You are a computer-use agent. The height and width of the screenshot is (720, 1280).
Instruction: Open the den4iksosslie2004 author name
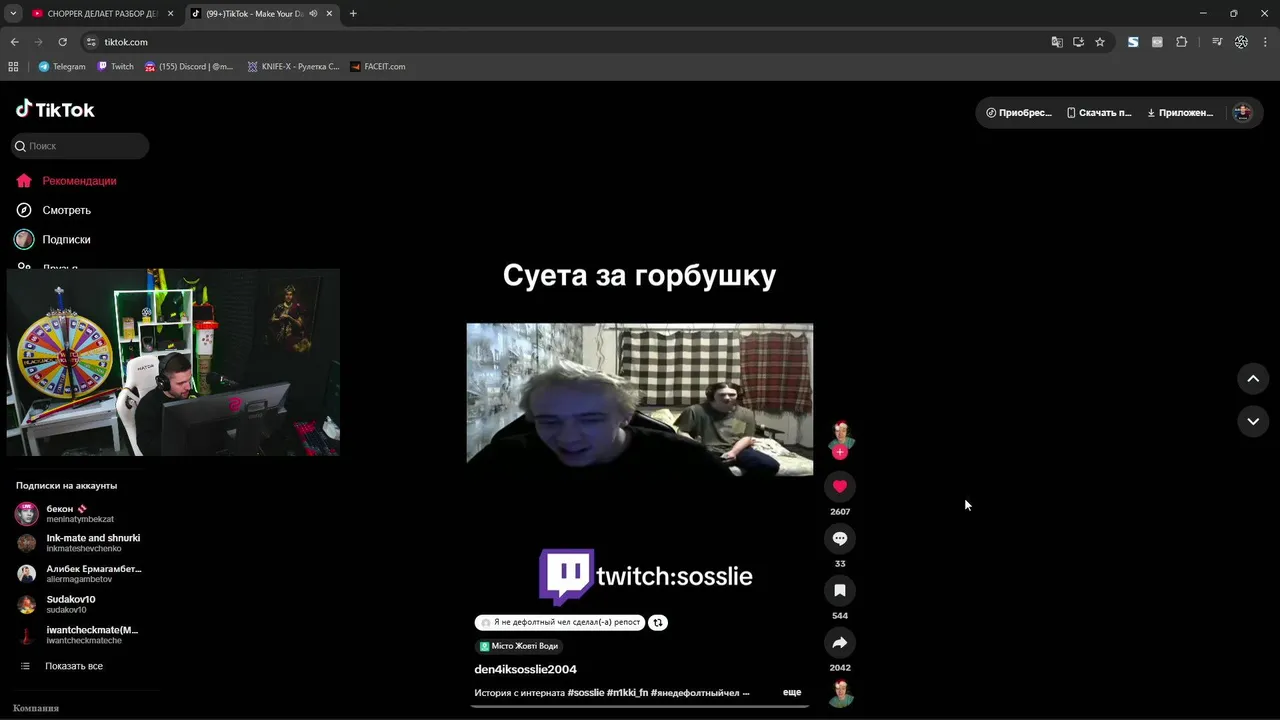coord(525,669)
